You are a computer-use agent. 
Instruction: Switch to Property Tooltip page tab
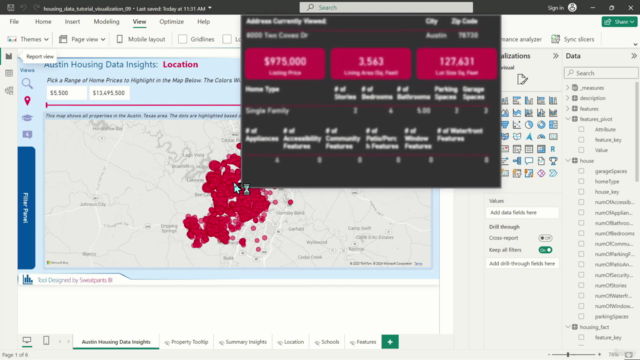pyautogui.click(x=186, y=342)
